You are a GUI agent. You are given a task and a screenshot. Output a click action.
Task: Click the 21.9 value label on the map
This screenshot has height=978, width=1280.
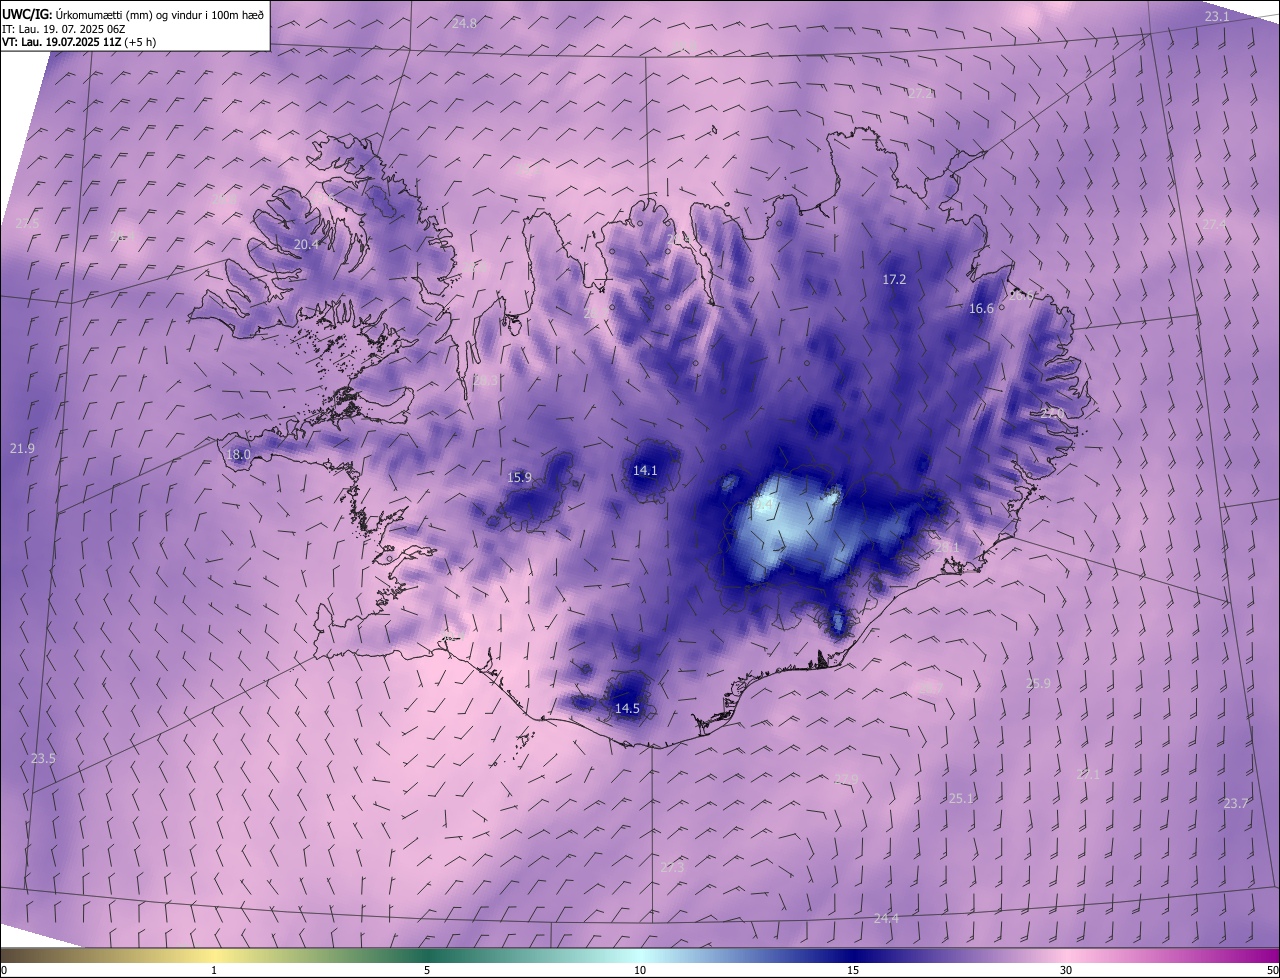[22, 449]
